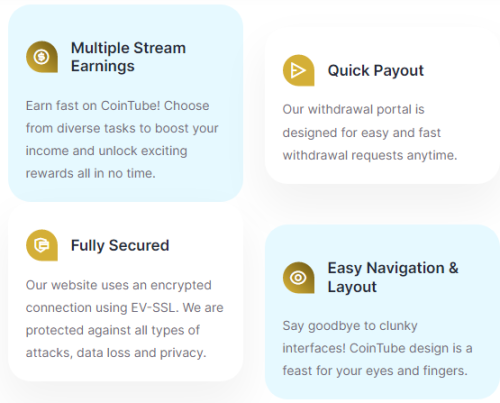This screenshot has width=500, height=403.
Task: Click the Earn fast on CoinTube description
Action: [x=122, y=140]
